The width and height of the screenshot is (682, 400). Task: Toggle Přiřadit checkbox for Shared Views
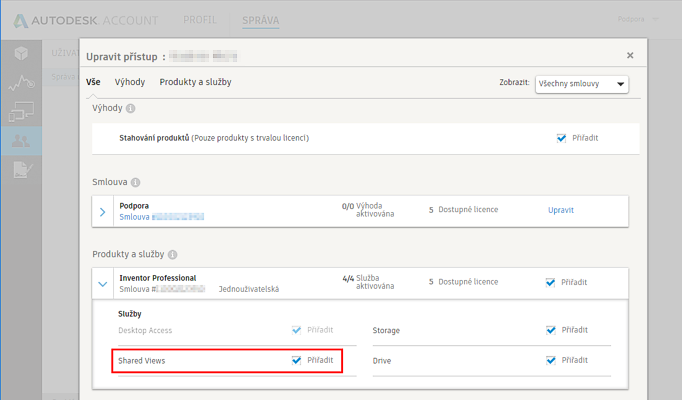296,360
